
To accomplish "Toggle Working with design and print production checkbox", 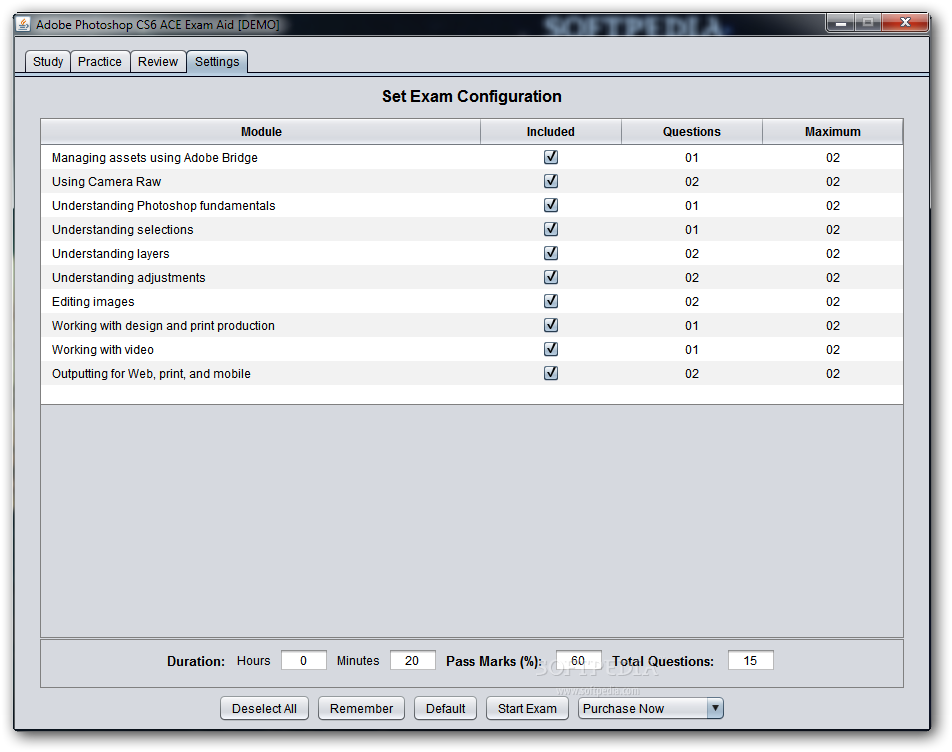I will click(551, 325).
